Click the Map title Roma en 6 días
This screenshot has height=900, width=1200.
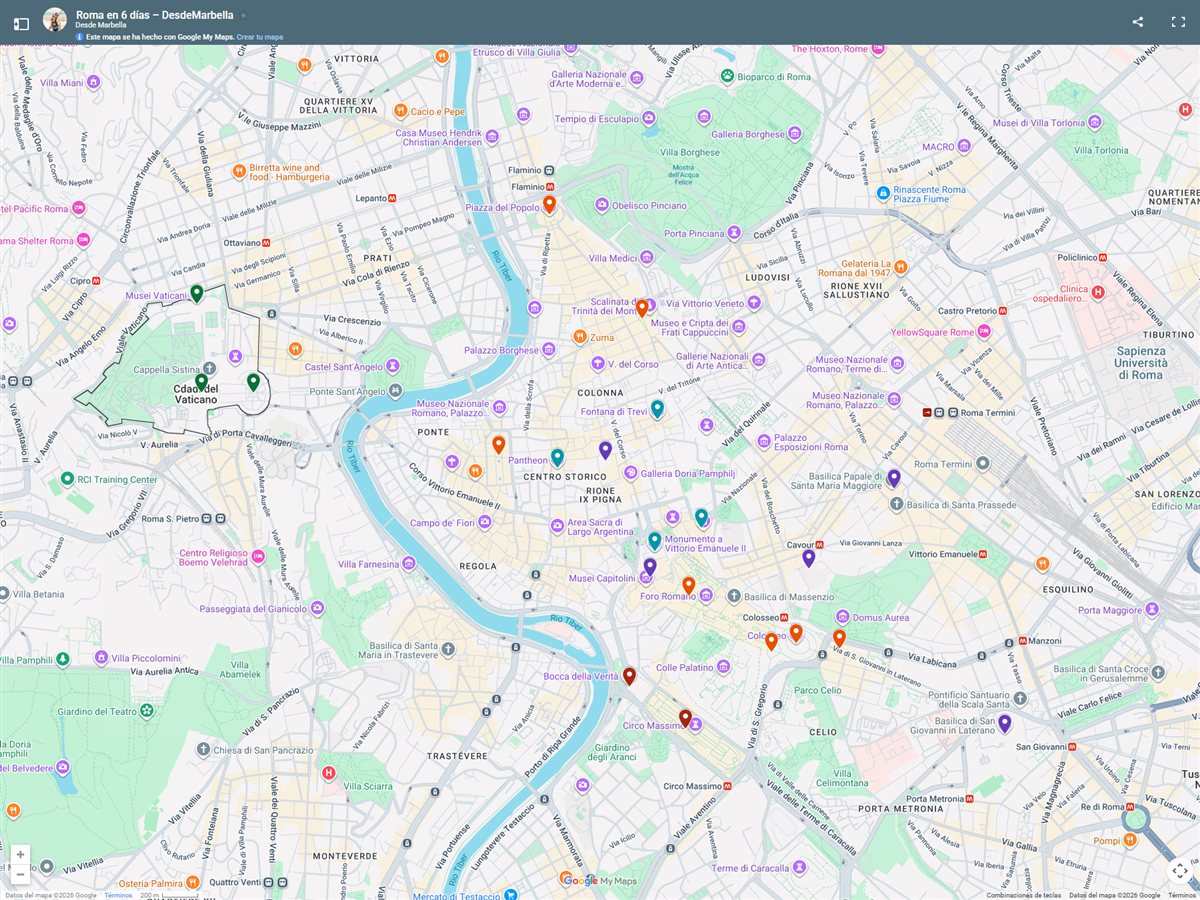155,15
